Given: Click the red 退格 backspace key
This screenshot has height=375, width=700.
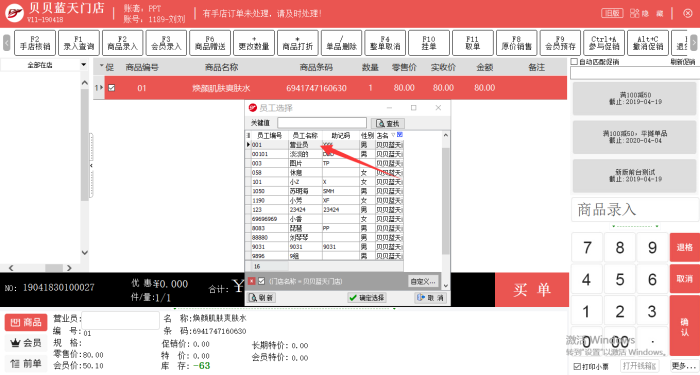Looking at the screenshot, I should pos(684,247).
